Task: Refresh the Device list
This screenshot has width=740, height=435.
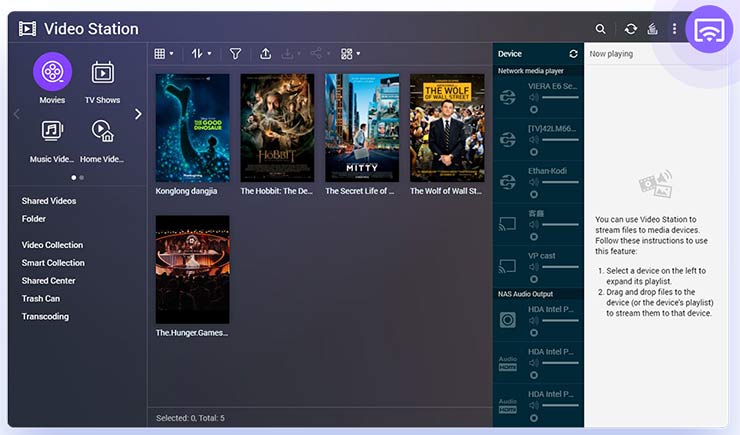Action: click(x=573, y=54)
